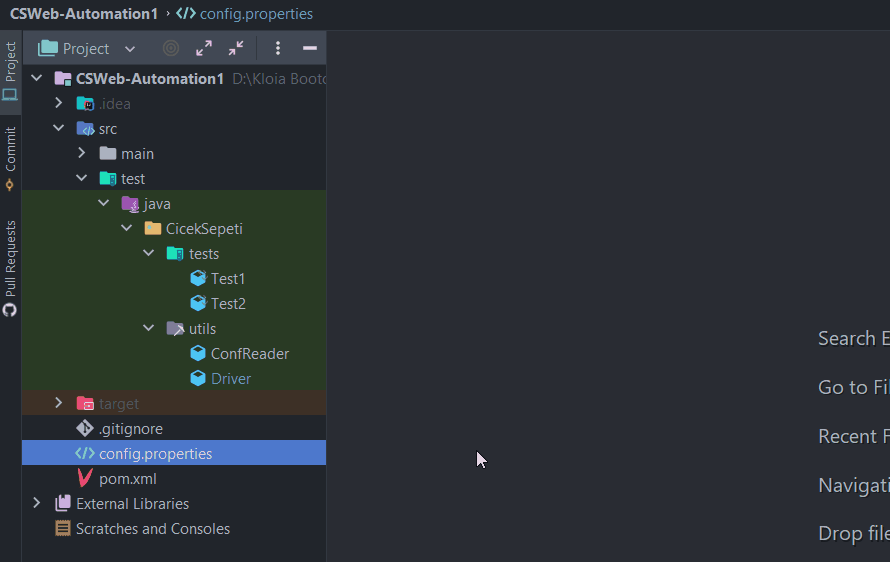Expand External Libraries node
The height and width of the screenshot is (562, 890).
[36, 502]
